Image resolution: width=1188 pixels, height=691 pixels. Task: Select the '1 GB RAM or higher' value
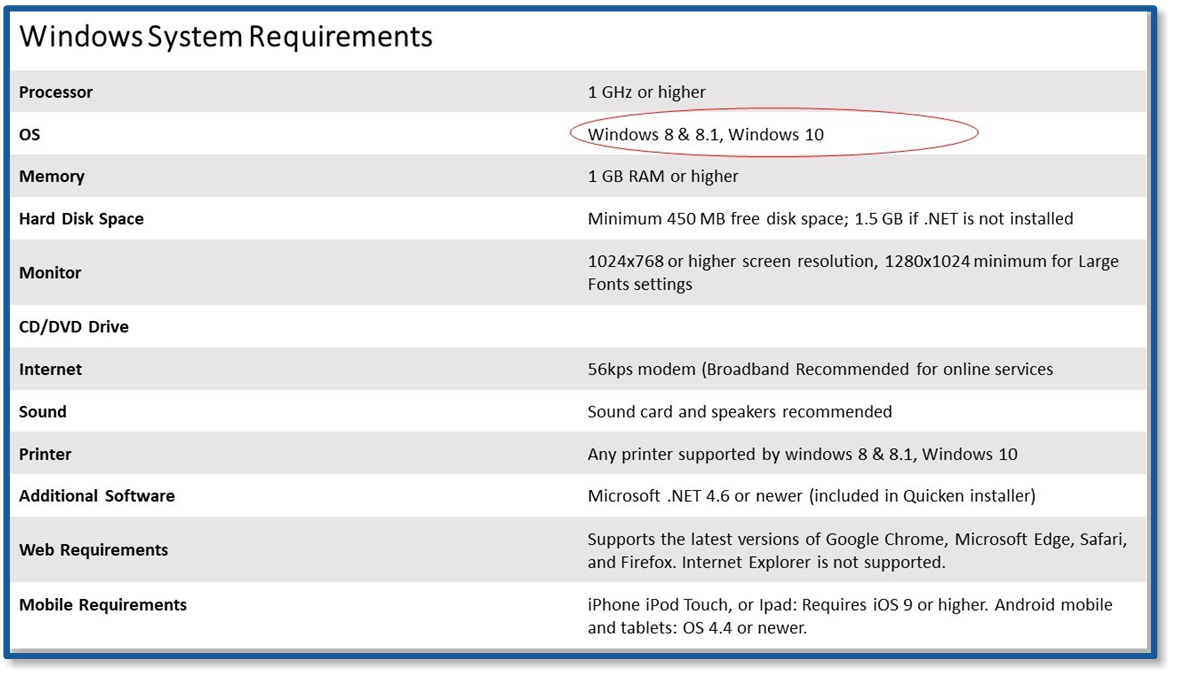(663, 176)
